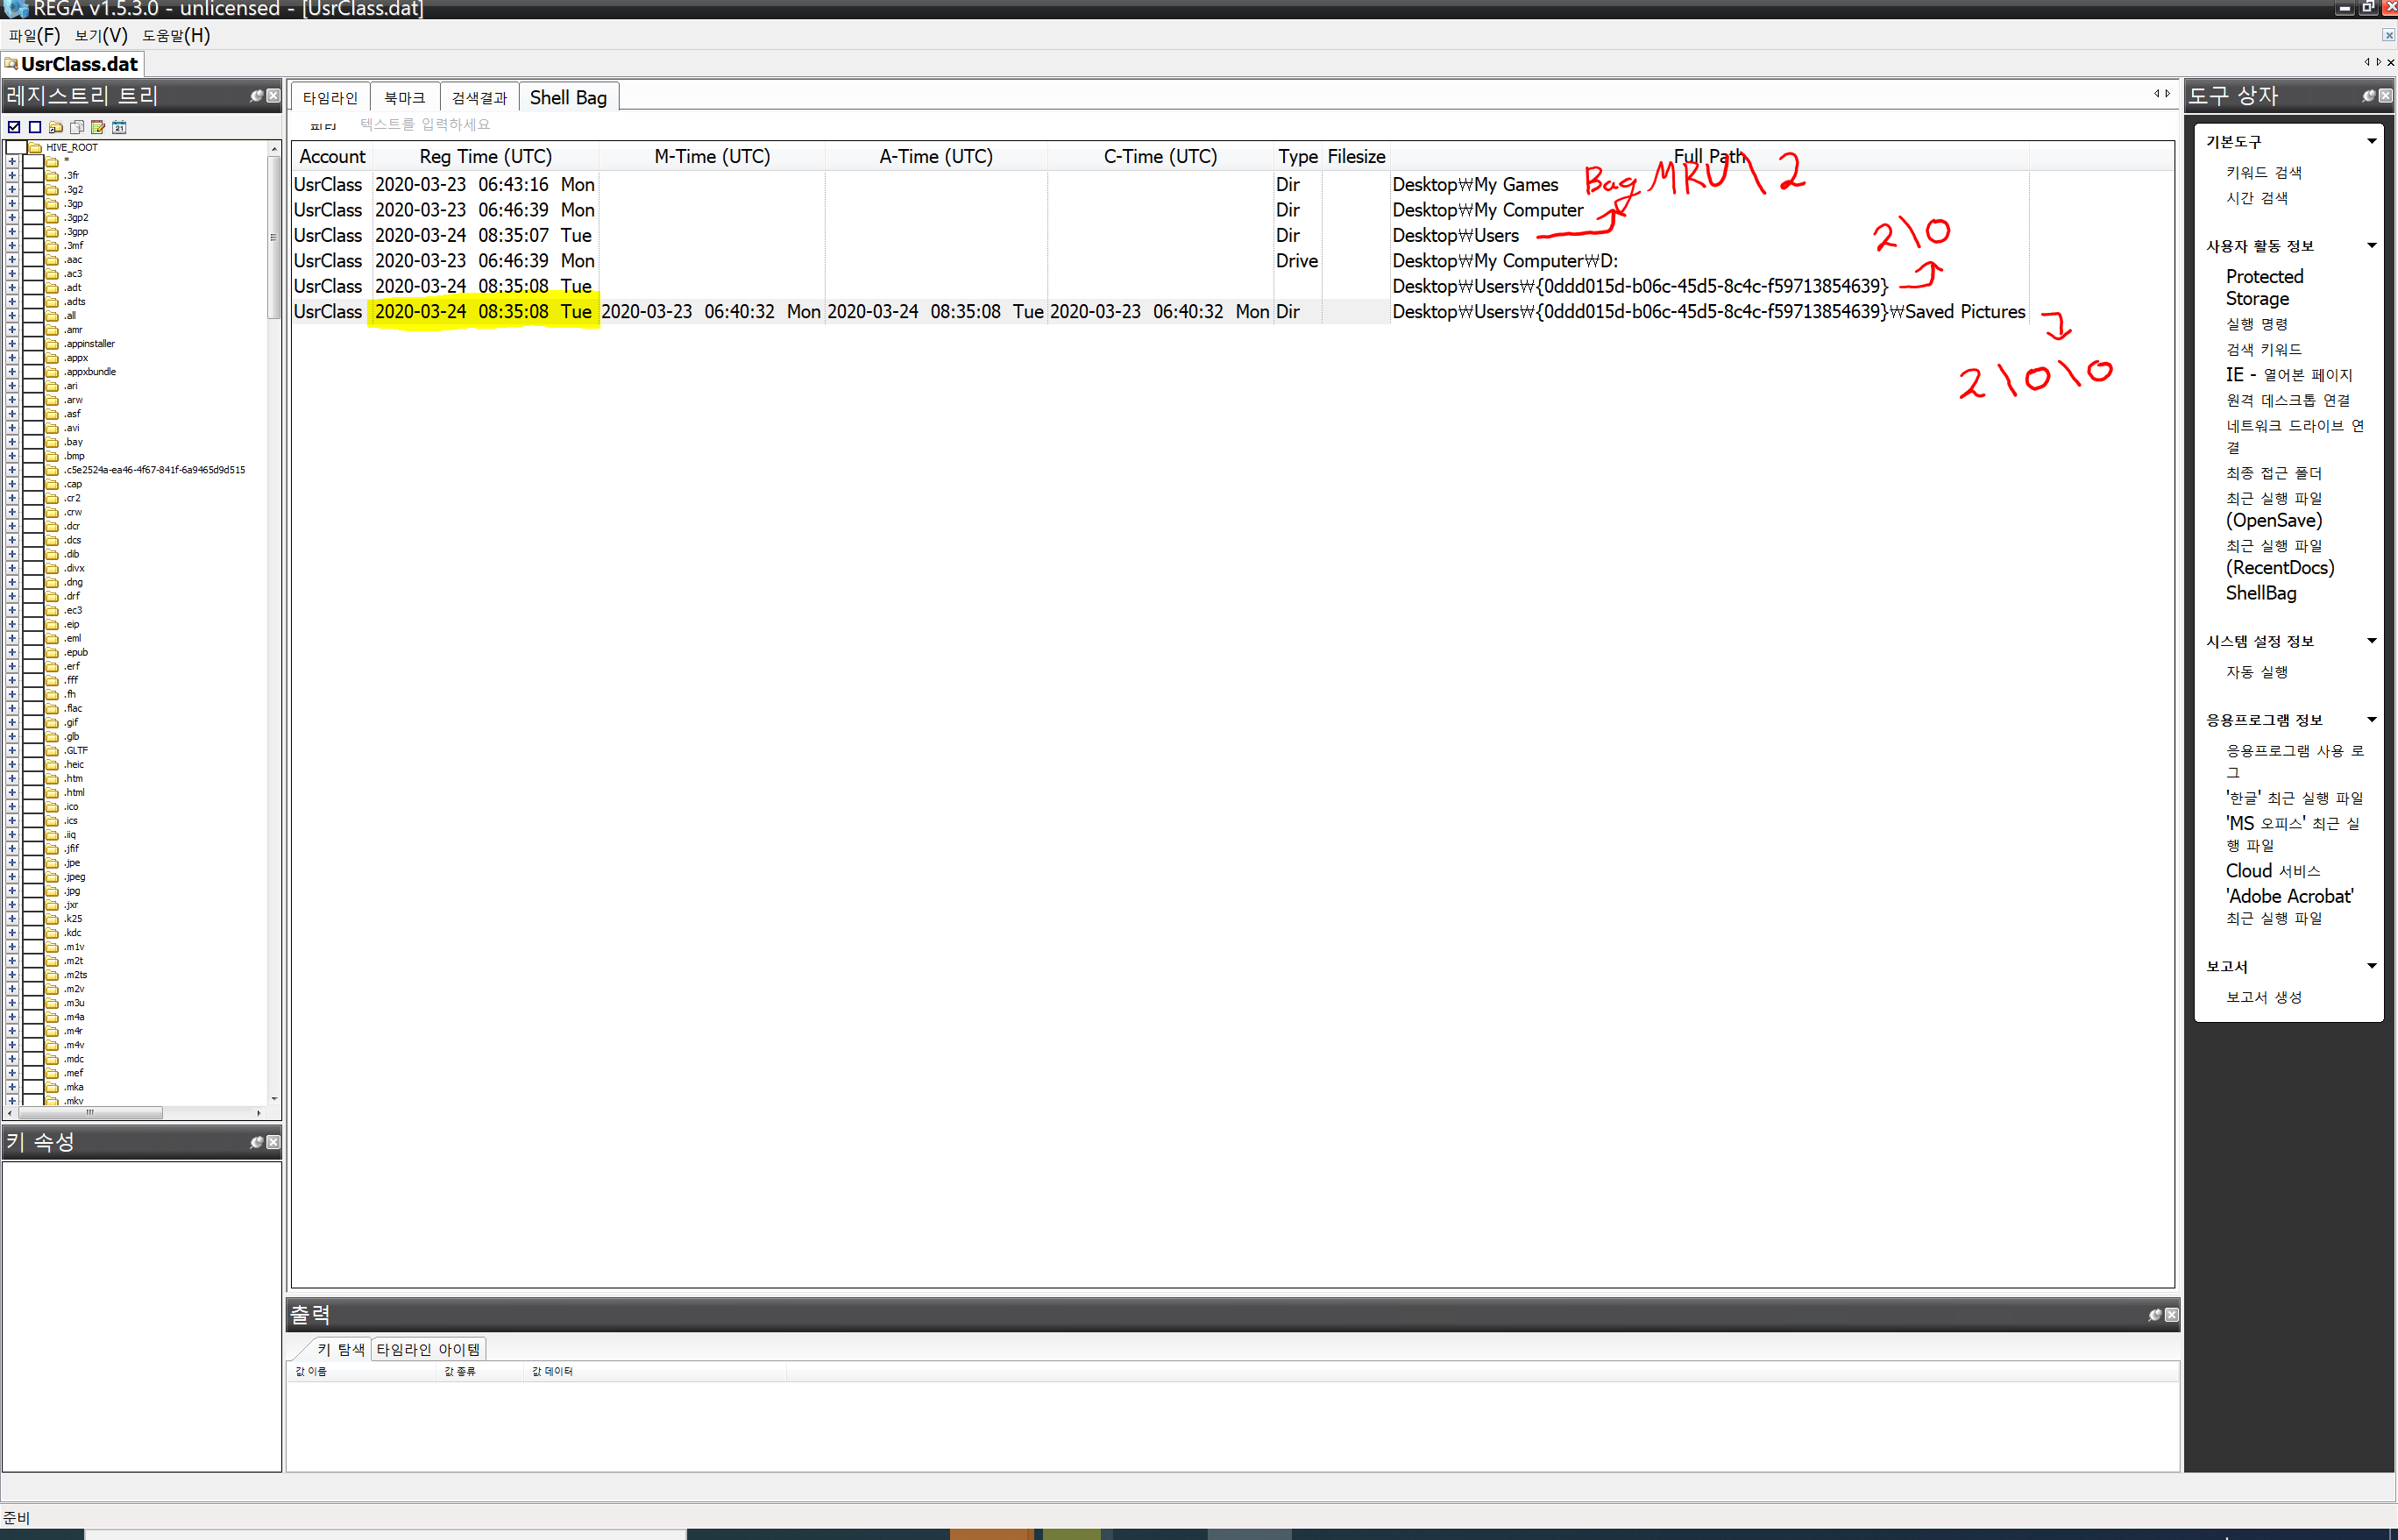Viewport: 2398px width, 1540px height.
Task: Click the notepad with pencil icon
Action: (x=98, y=127)
